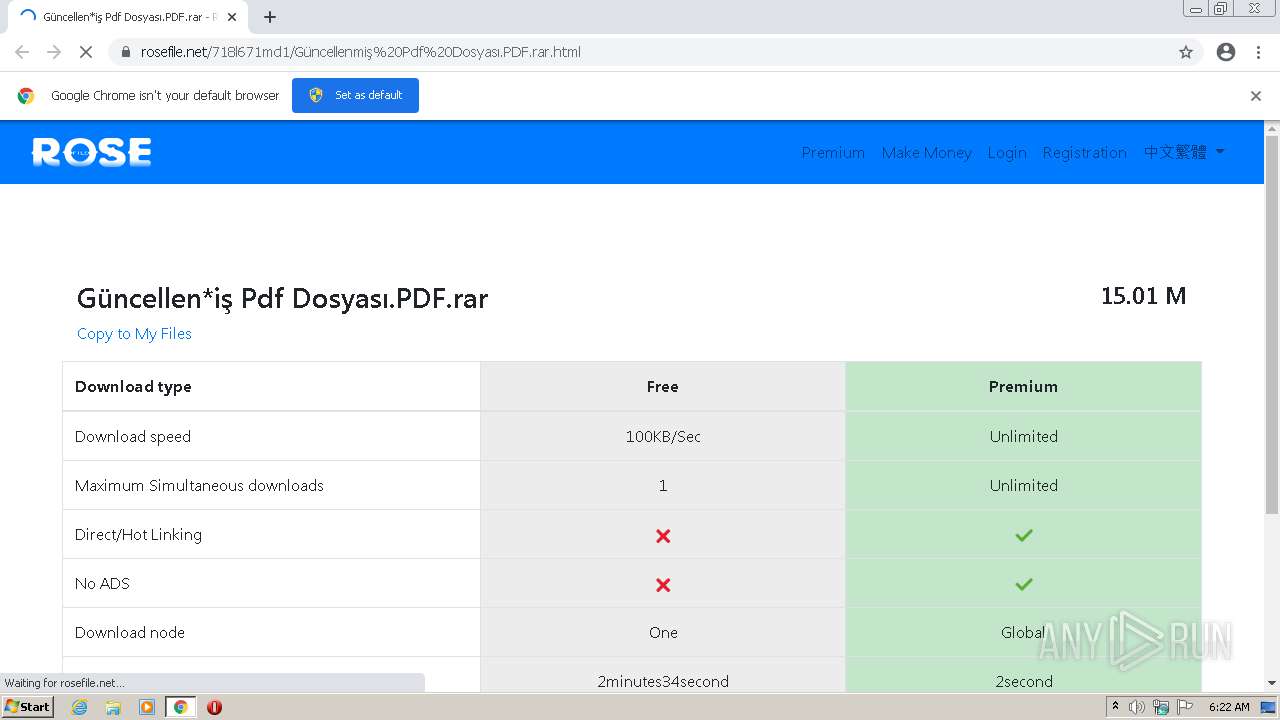This screenshot has width=1280, height=720.
Task: Open Make Money link
Action: 926,152
